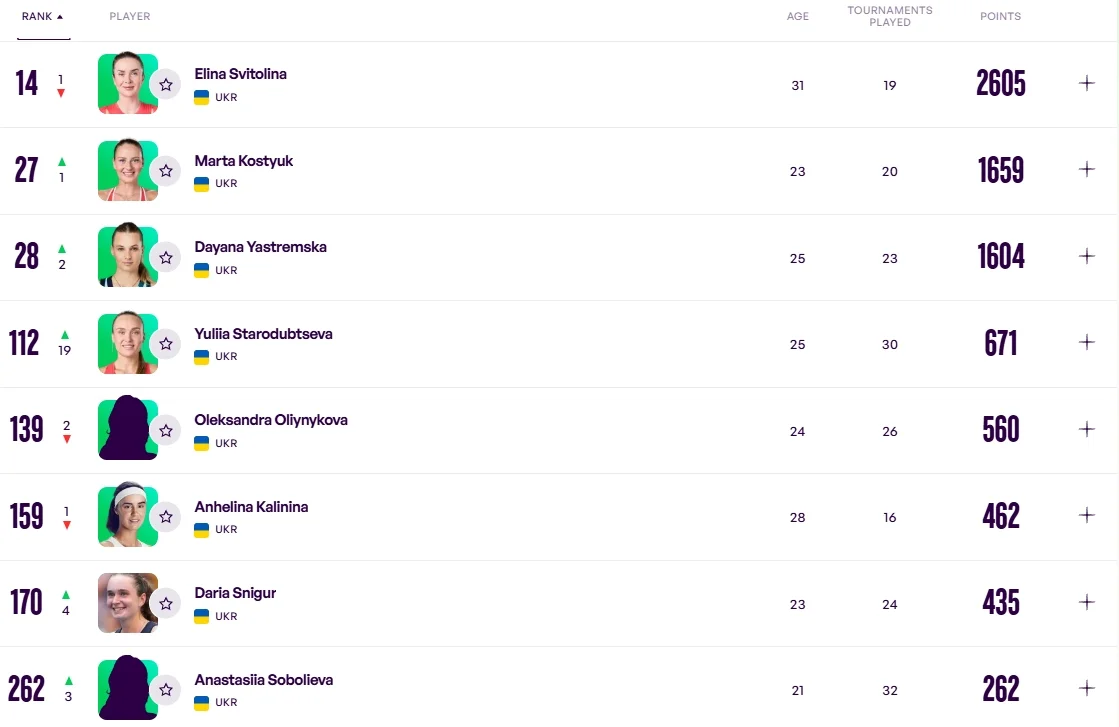The height and width of the screenshot is (727, 1119).
Task: Expand Marta Kostyuk's ranking details
Action: tap(1087, 169)
